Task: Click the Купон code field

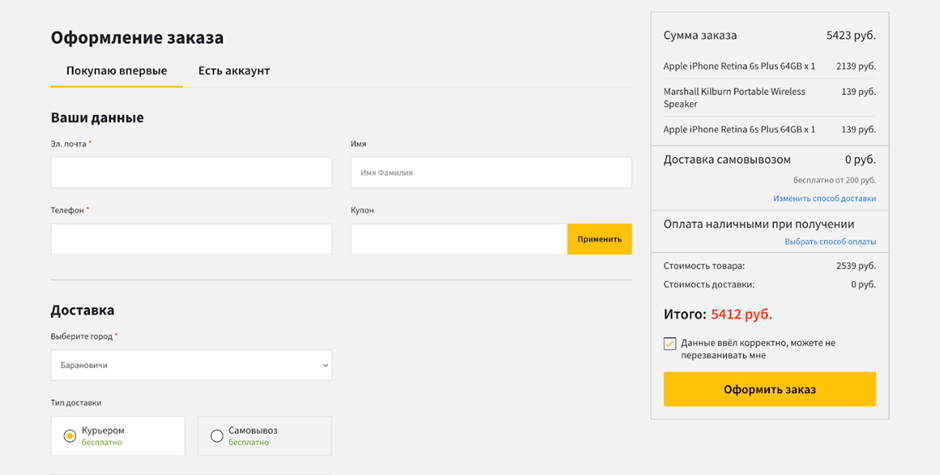Action: [458, 239]
